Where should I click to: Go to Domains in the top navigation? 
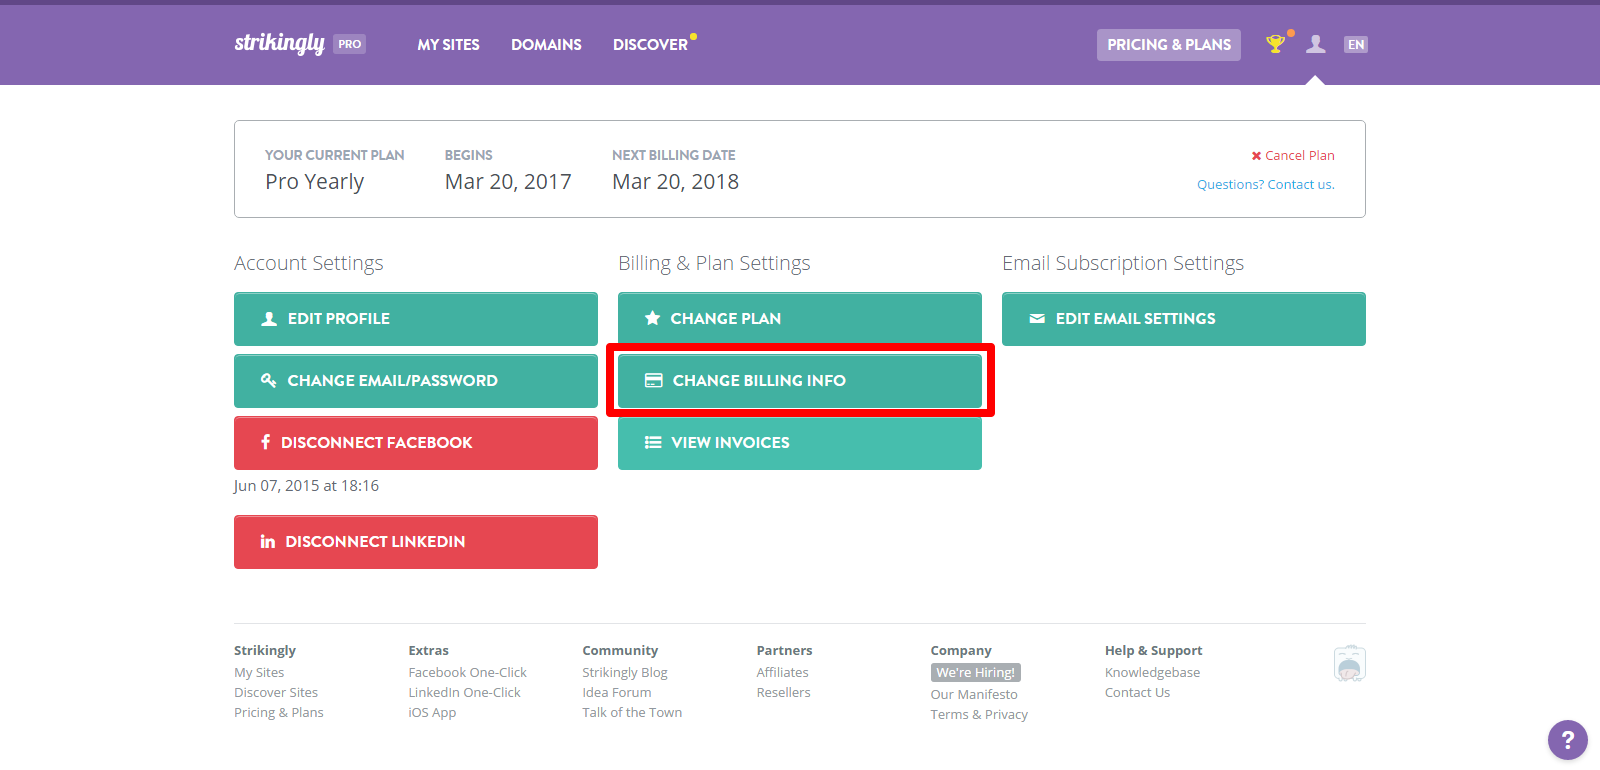(546, 45)
